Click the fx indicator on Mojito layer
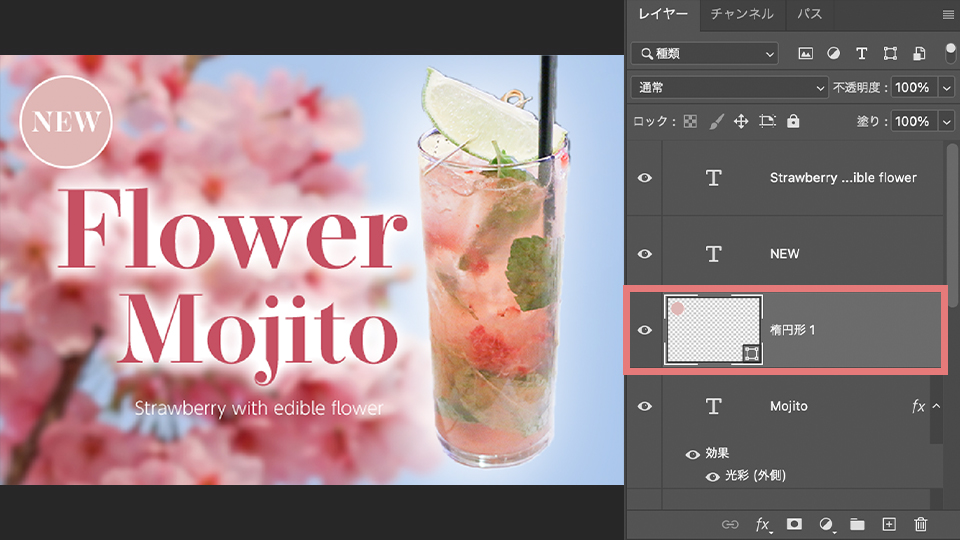The width and height of the screenshot is (960, 540). click(918, 406)
